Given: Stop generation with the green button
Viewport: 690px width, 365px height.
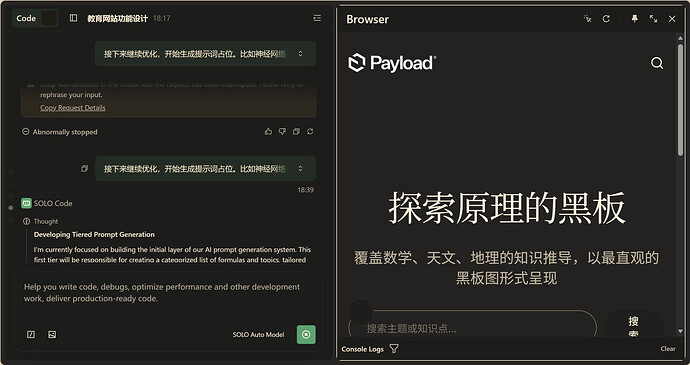Looking at the screenshot, I should [x=306, y=335].
